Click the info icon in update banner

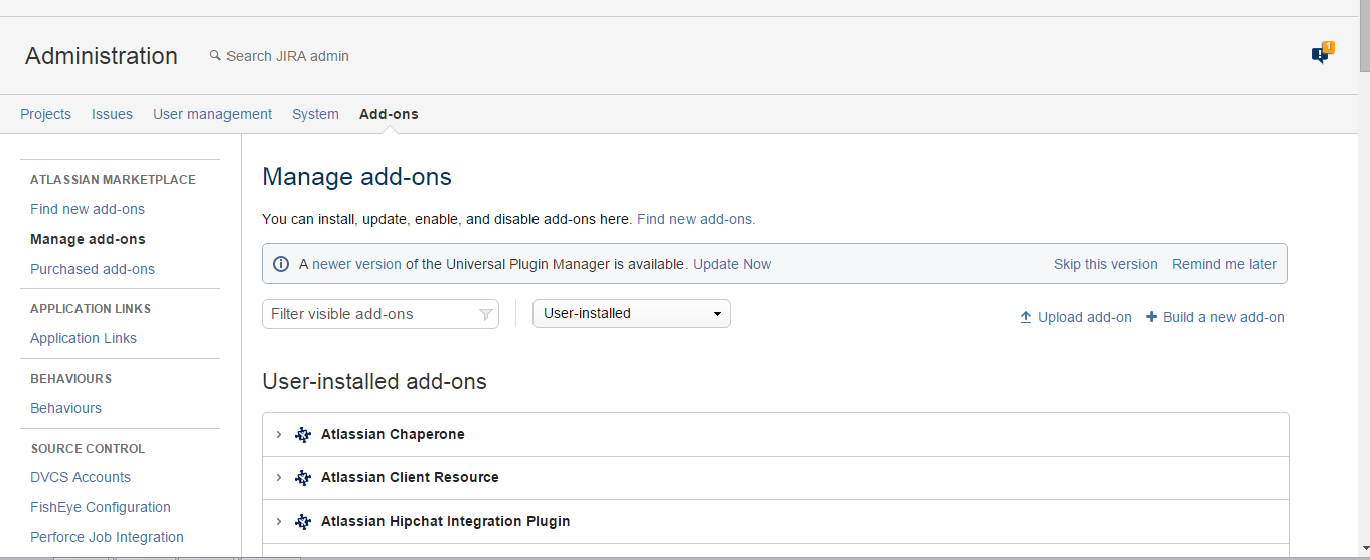(282, 264)
